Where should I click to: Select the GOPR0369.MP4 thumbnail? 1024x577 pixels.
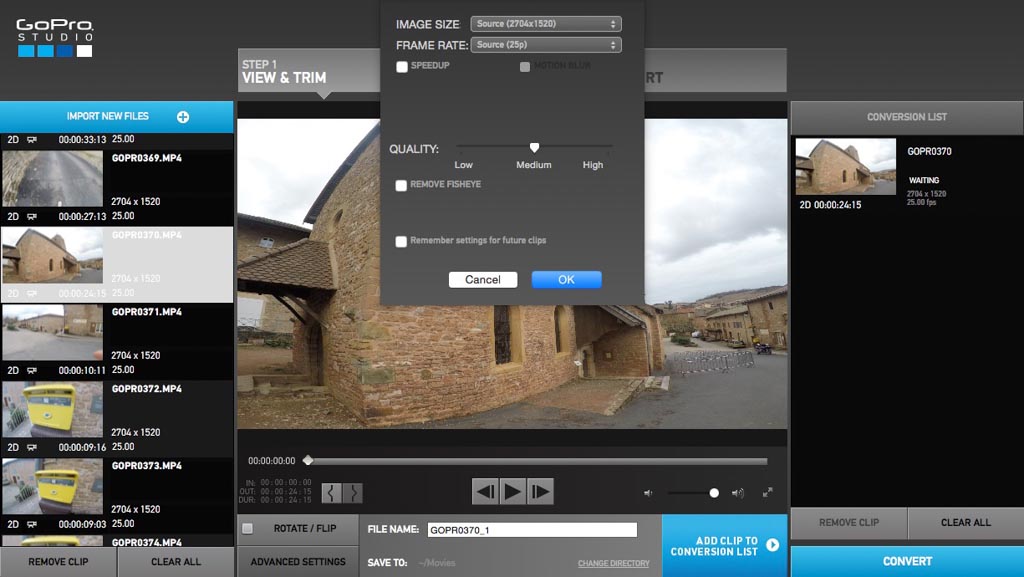tap(52, 179)
